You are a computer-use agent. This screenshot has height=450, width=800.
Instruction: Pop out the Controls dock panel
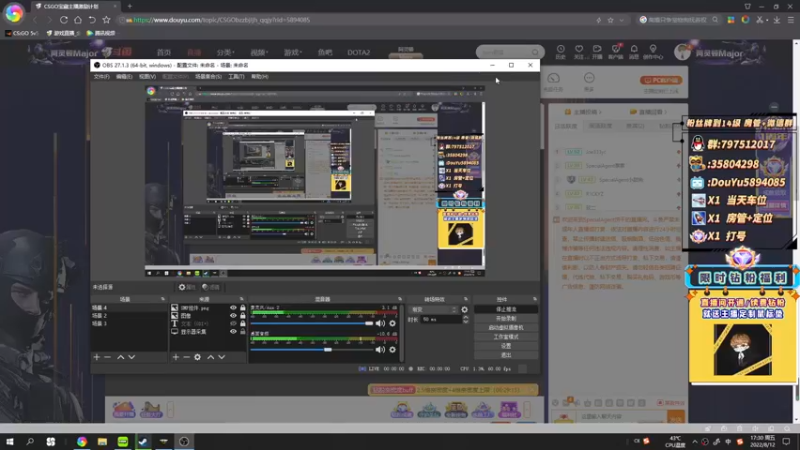535,299
